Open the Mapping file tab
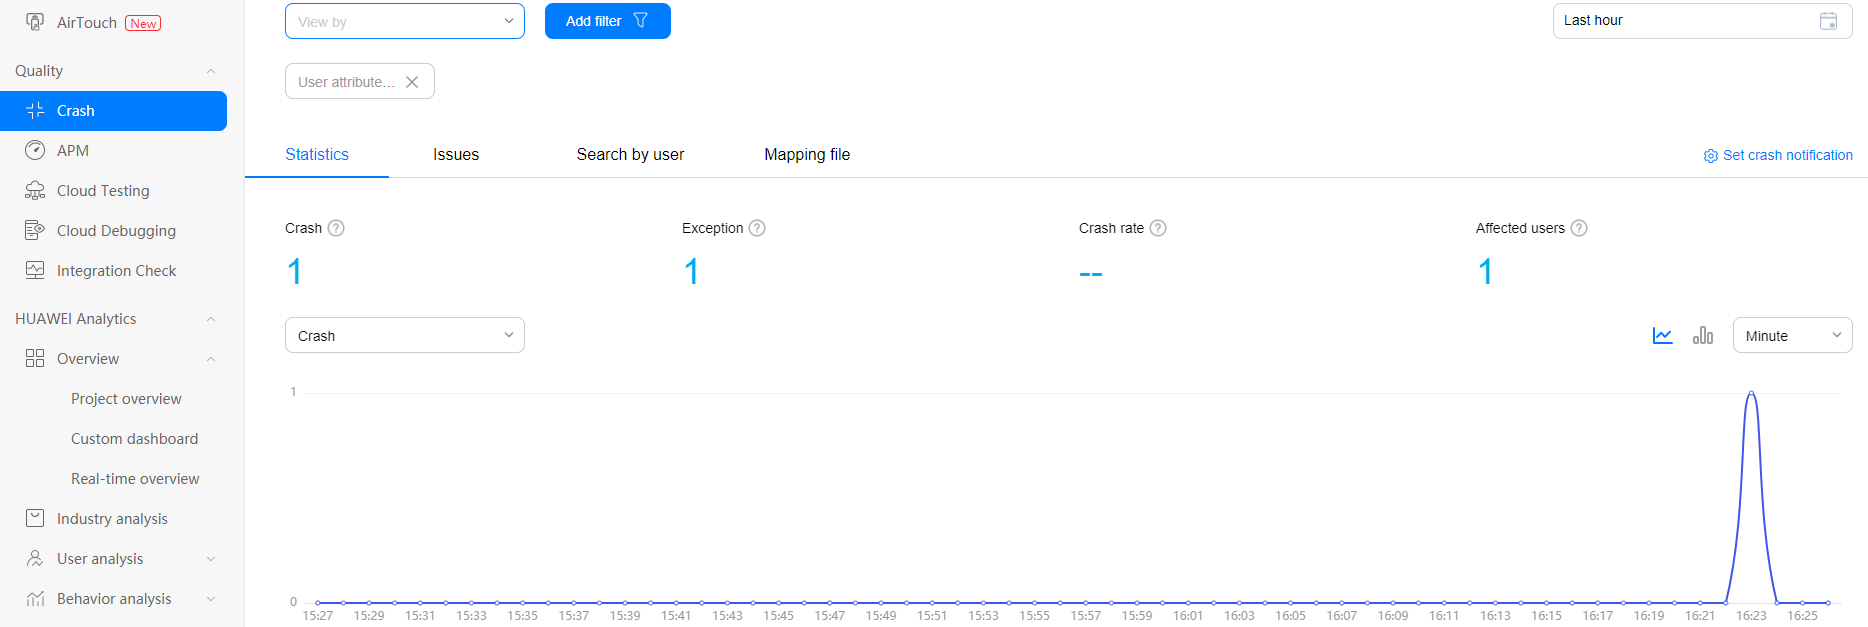This screenshot has height=627, width=1868. pyautogui.click(x=807, y=155)
